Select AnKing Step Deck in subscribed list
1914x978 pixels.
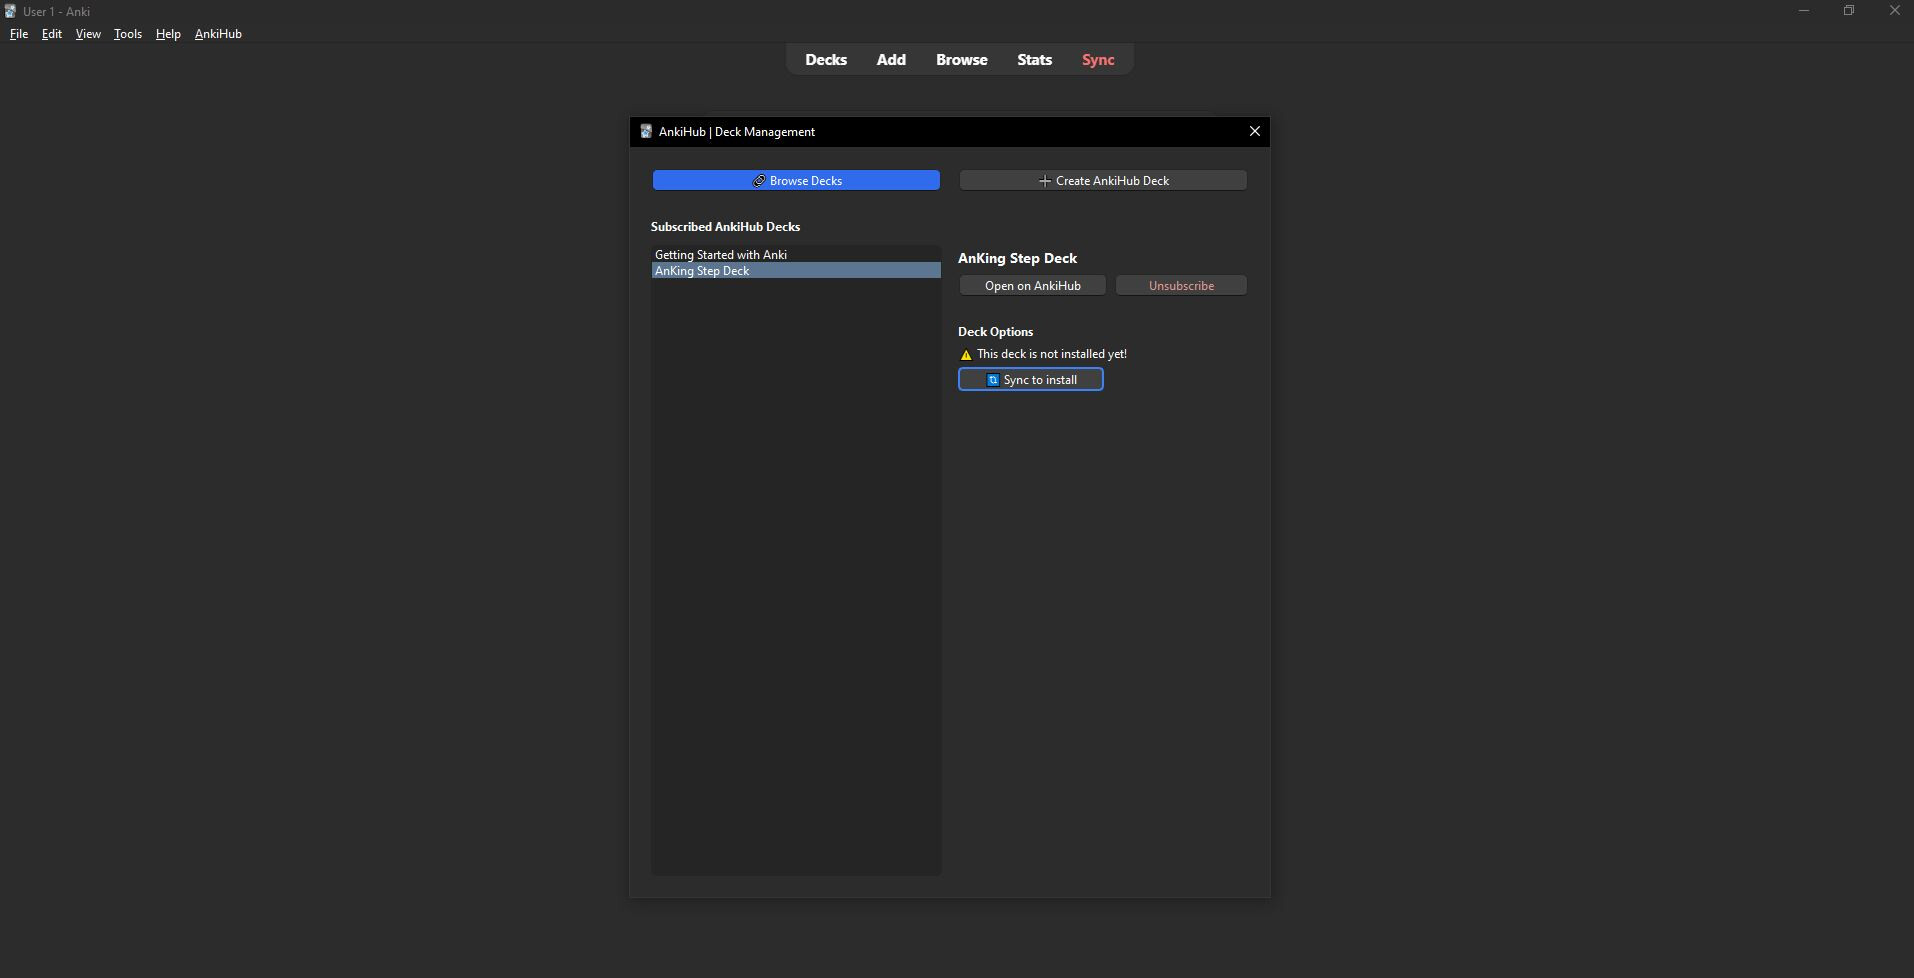(x=702, y=271)
